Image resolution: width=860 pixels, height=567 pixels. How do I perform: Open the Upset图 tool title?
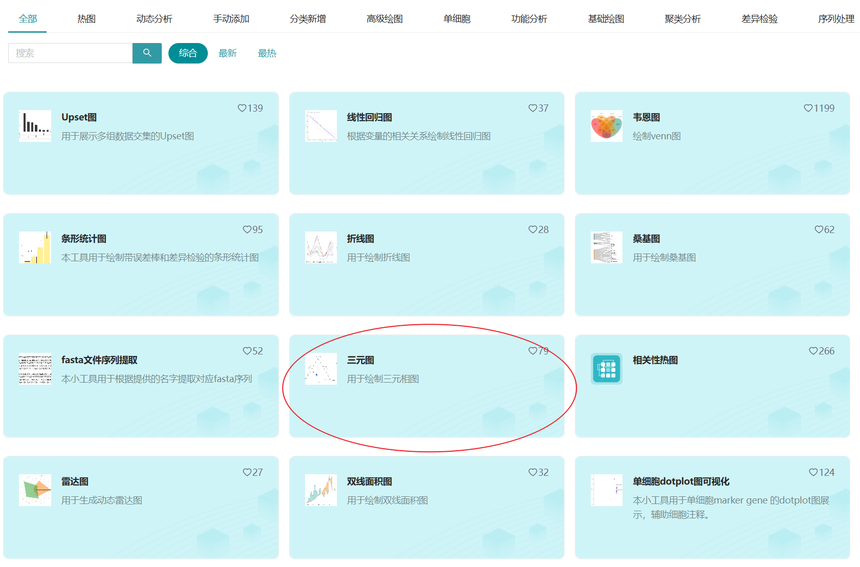79,117
